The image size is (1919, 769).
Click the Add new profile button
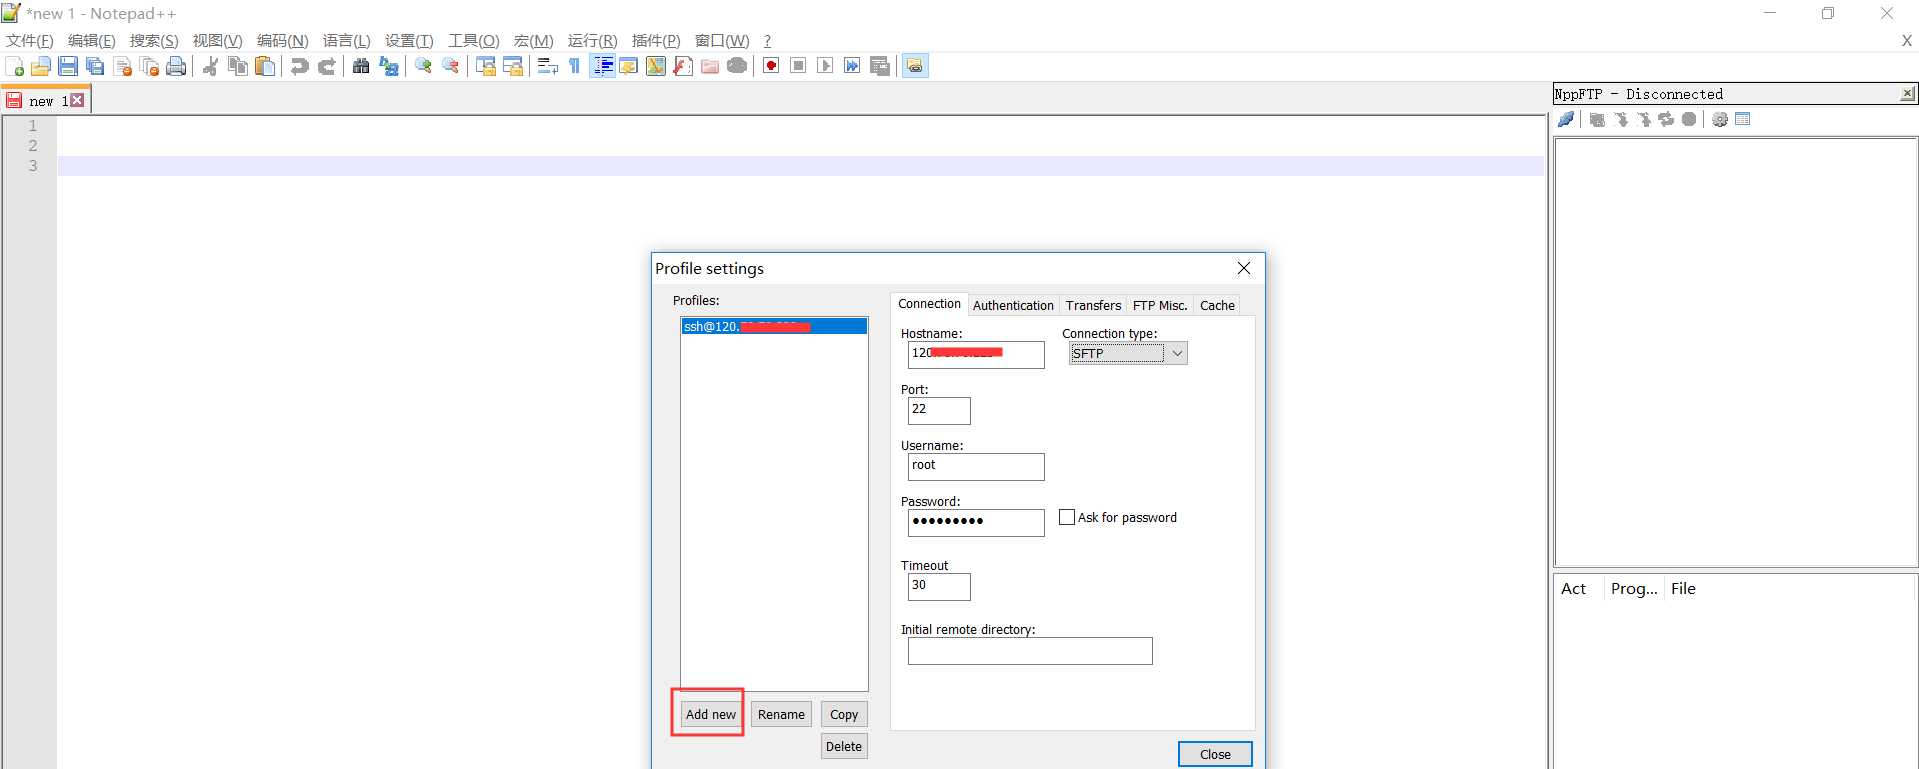[711, 714]
